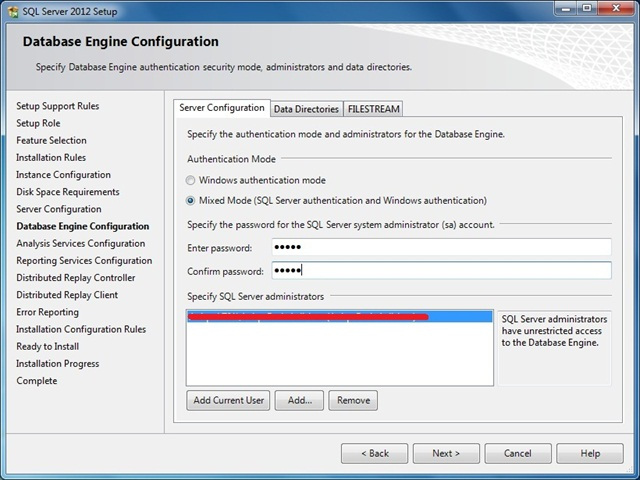This screenshot has height=480, width=640.
Task: Remove the selected SQL Server administrator
Action: [353, 400]
